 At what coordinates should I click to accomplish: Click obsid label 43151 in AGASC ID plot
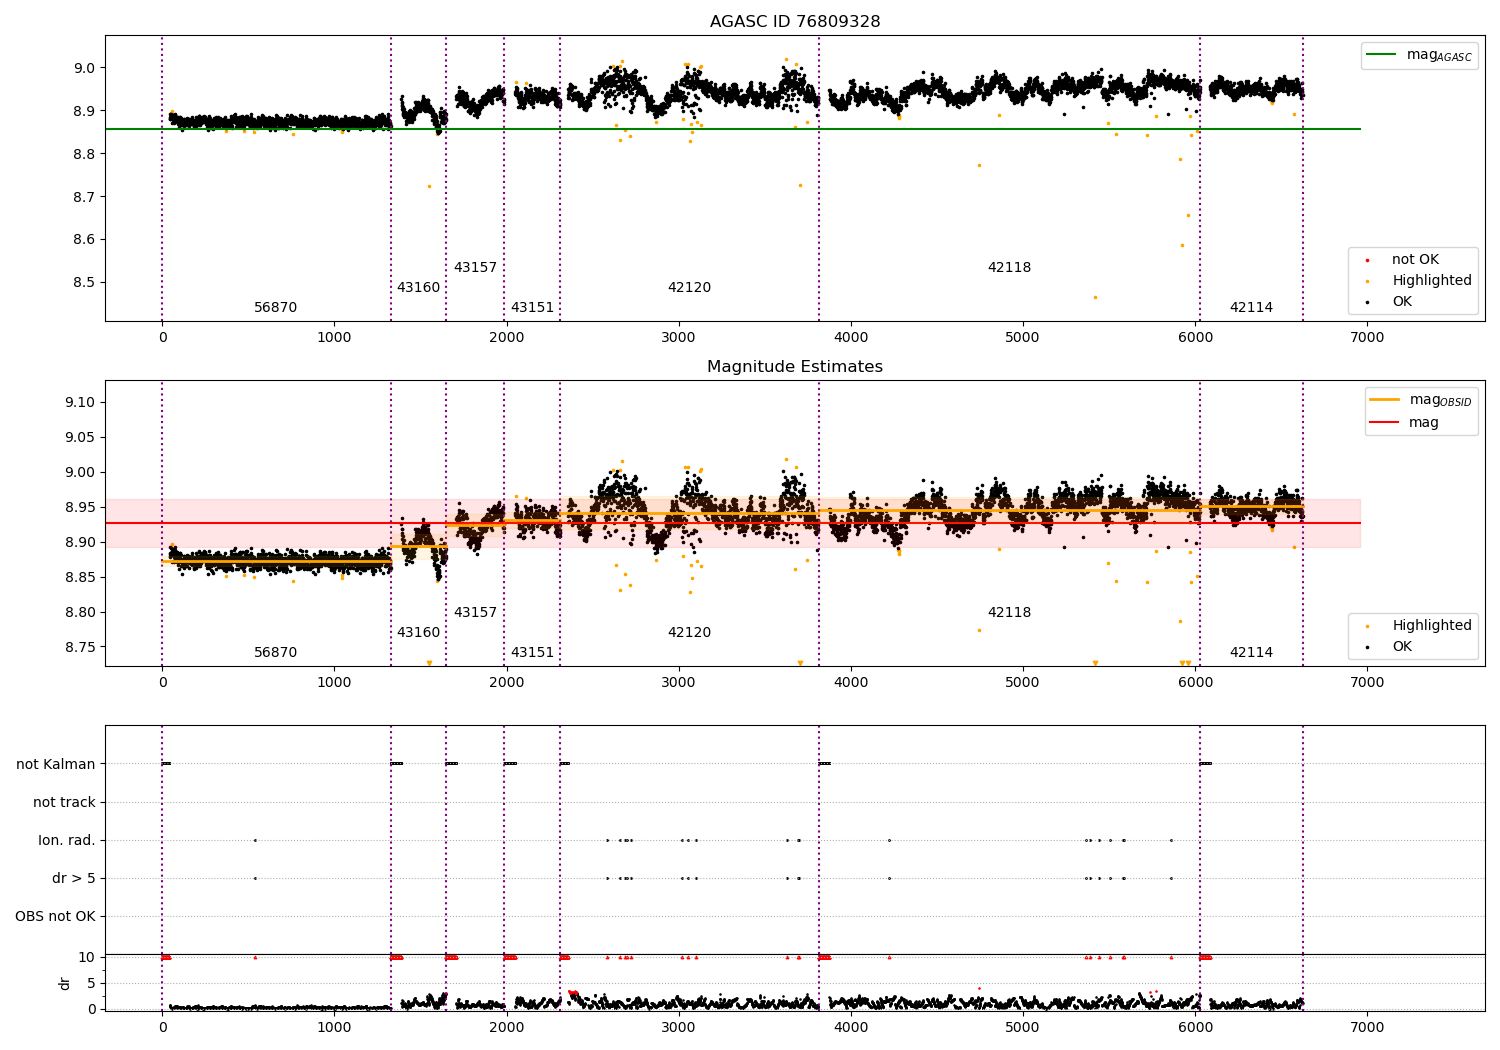click(x=532, y=308)
